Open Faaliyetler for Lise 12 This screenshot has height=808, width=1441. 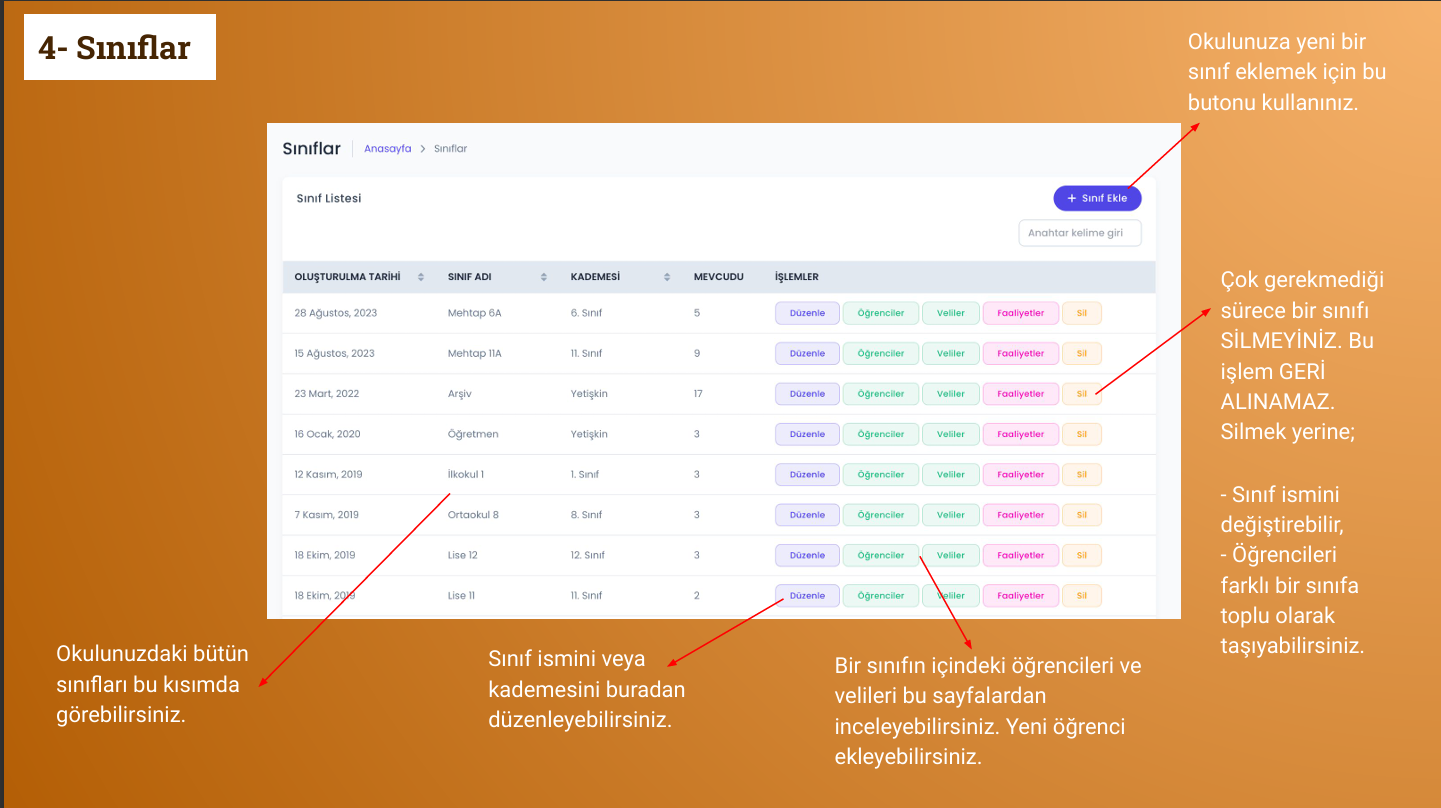pyautogui.click(x=1020, y=555)
